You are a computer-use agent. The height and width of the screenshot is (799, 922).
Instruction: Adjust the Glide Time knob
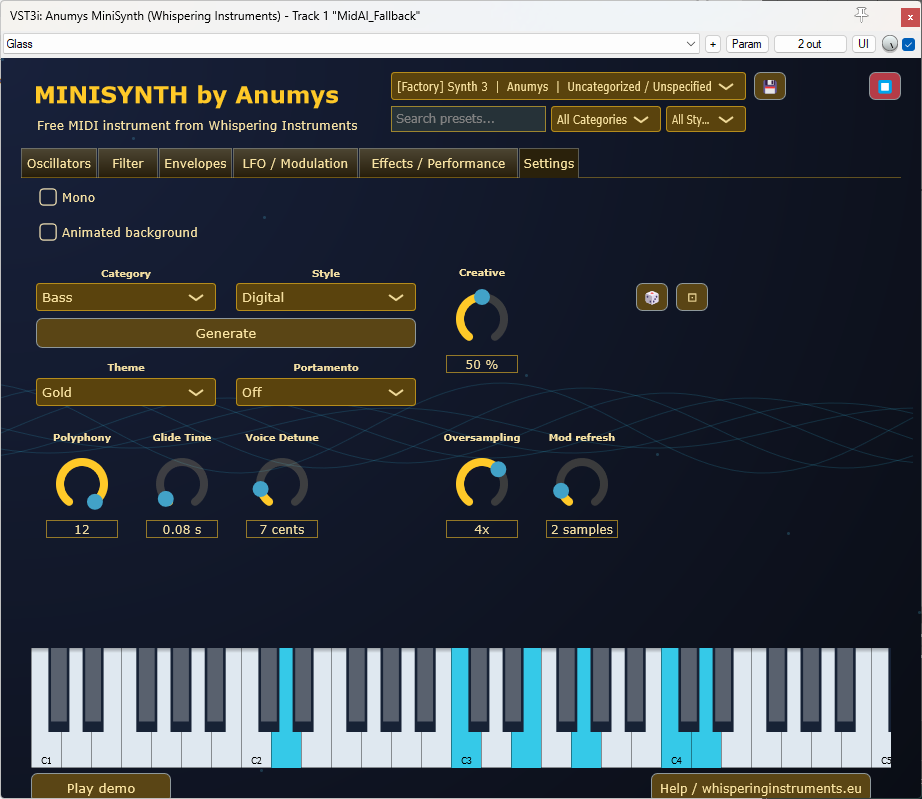click(182, 484)
